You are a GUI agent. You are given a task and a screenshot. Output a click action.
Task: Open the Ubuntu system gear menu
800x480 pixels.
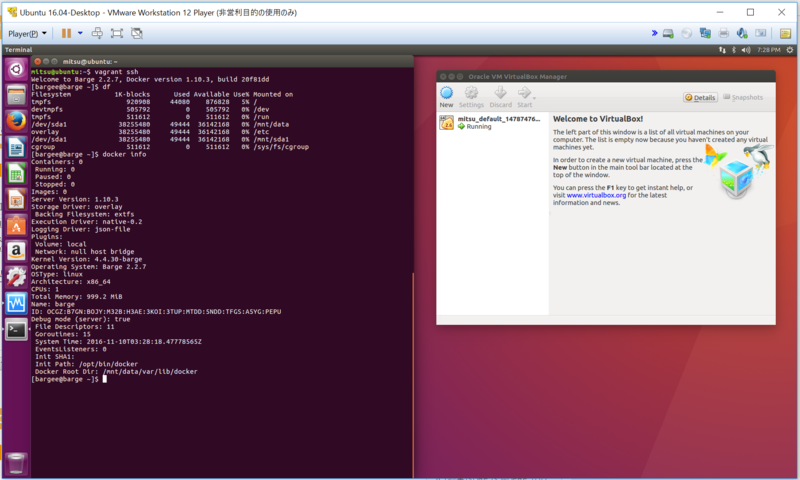790,50
